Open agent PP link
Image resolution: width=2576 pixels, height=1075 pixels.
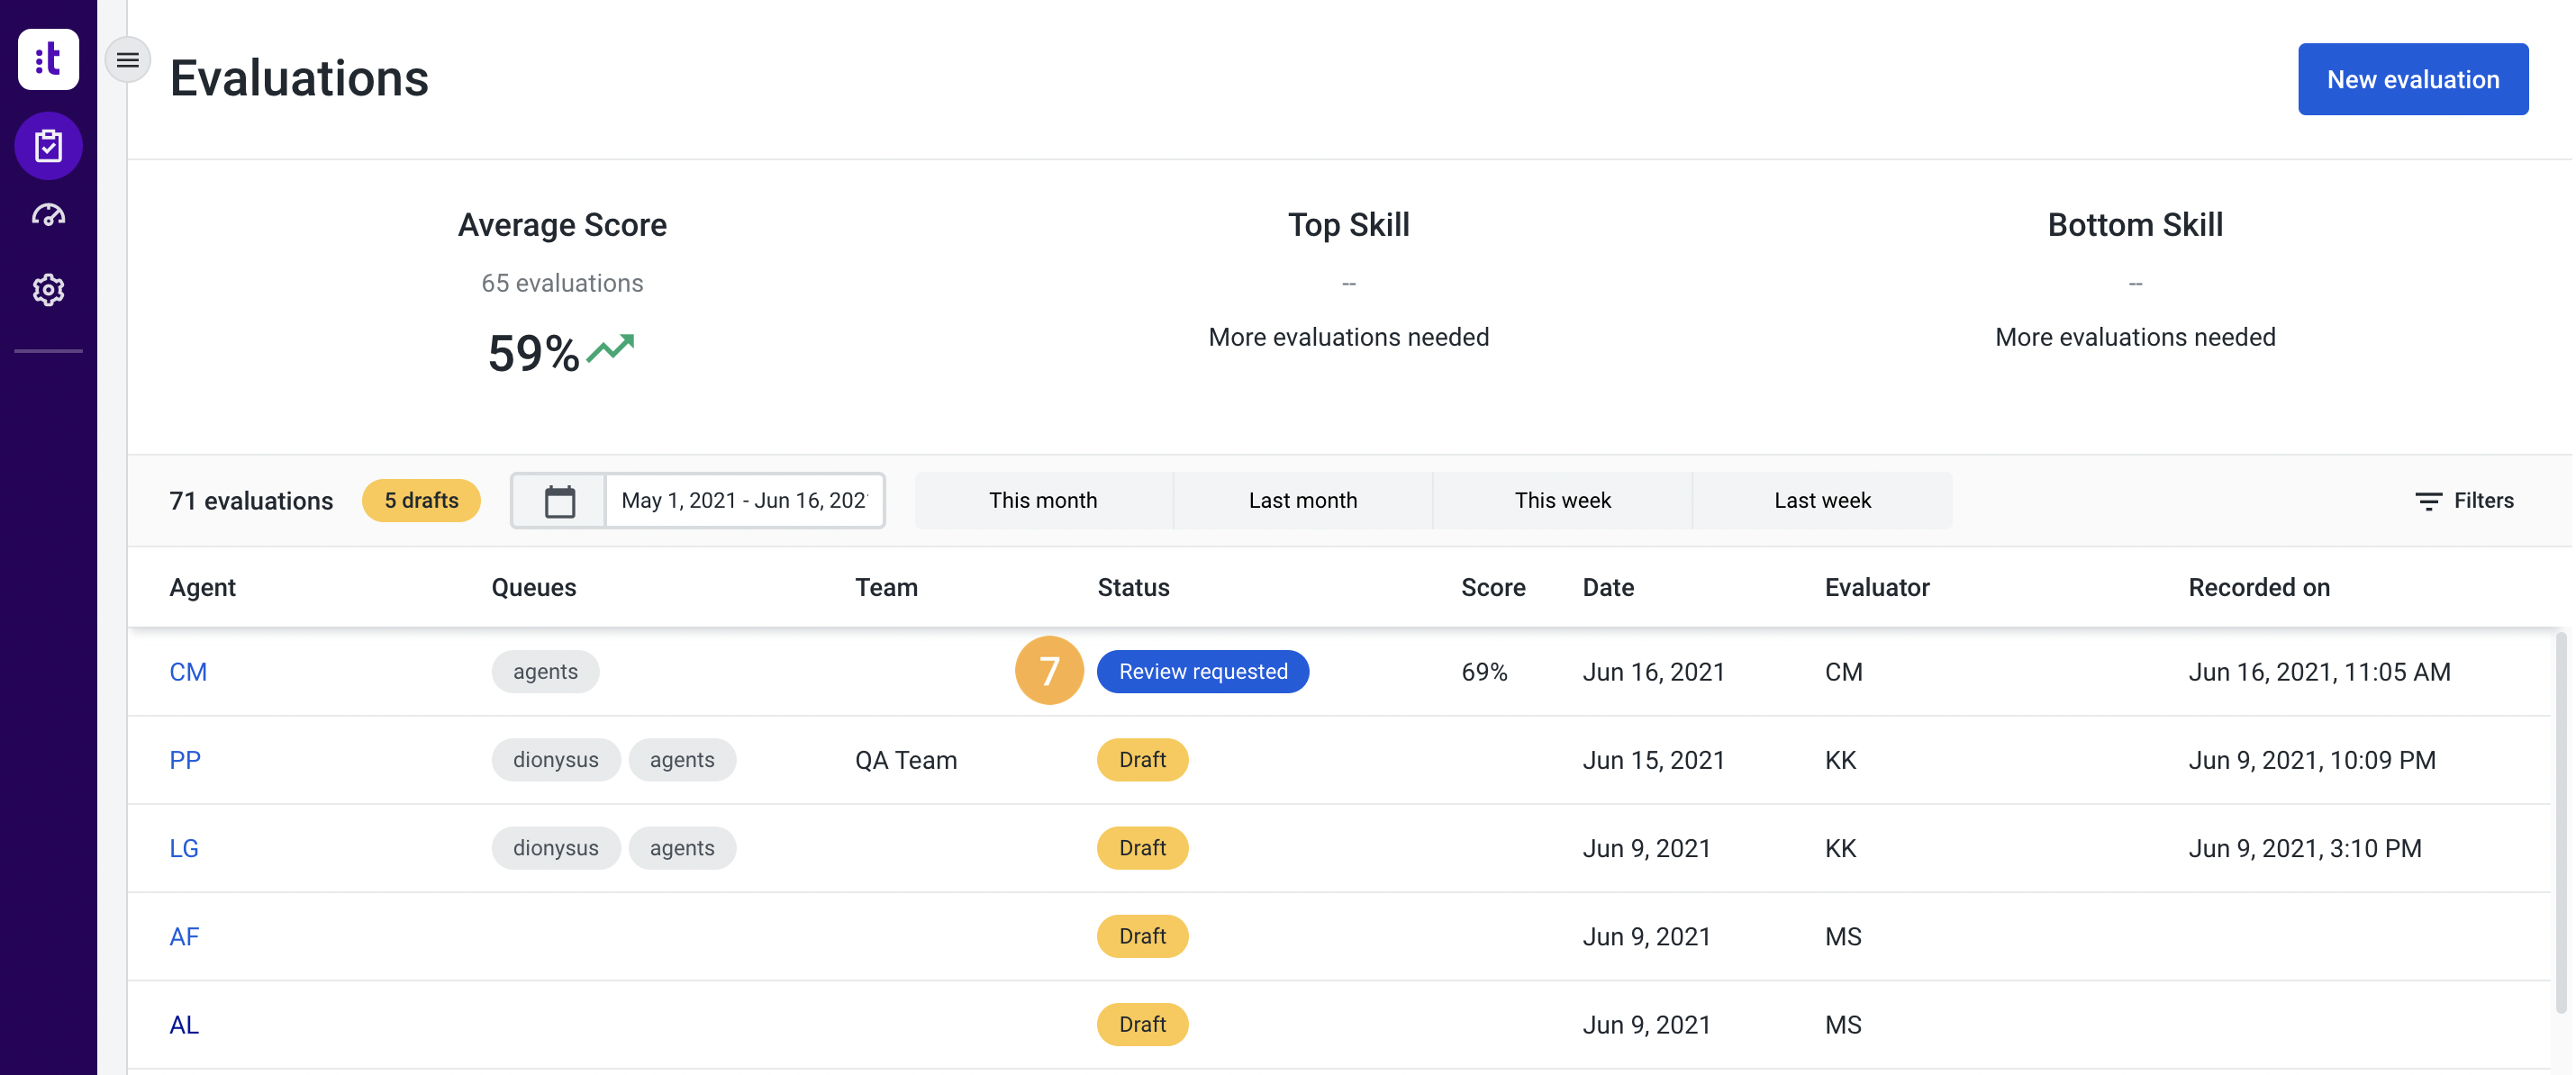[185, 760]
